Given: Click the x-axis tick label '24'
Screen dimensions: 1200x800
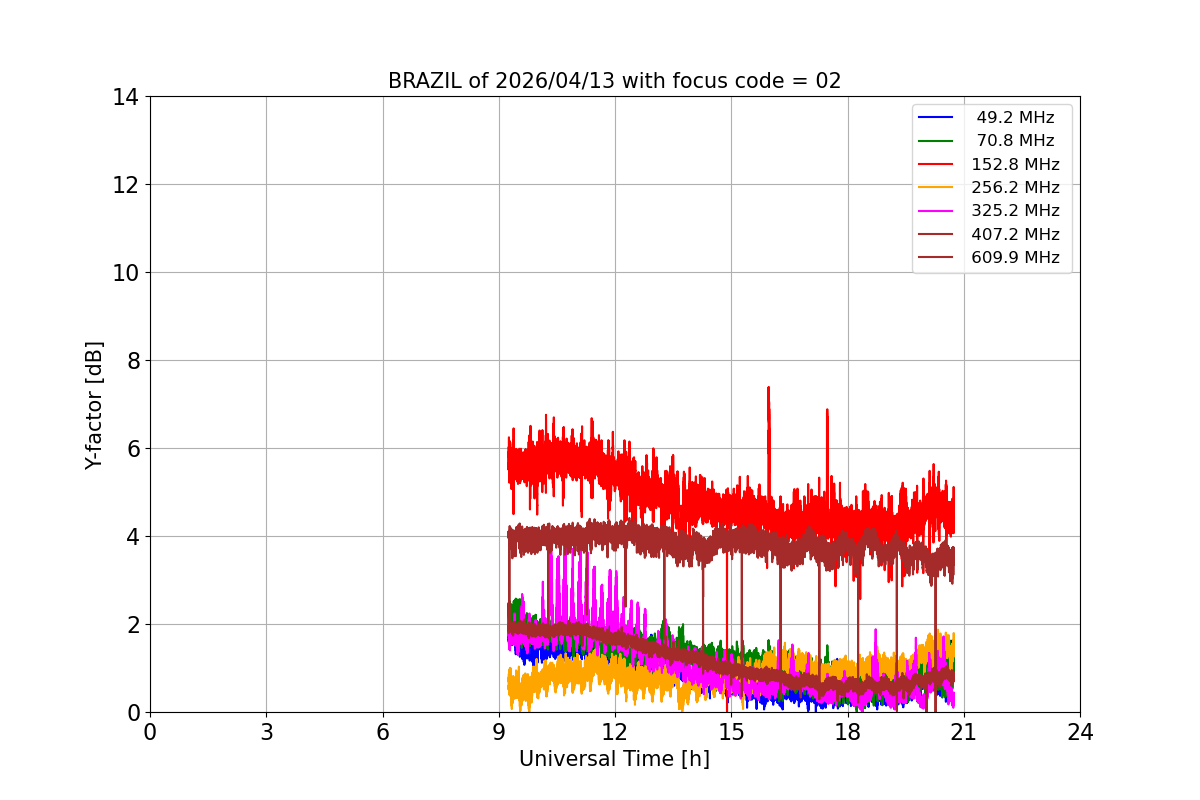Looking at the screenshot, I should [1080, 732].
